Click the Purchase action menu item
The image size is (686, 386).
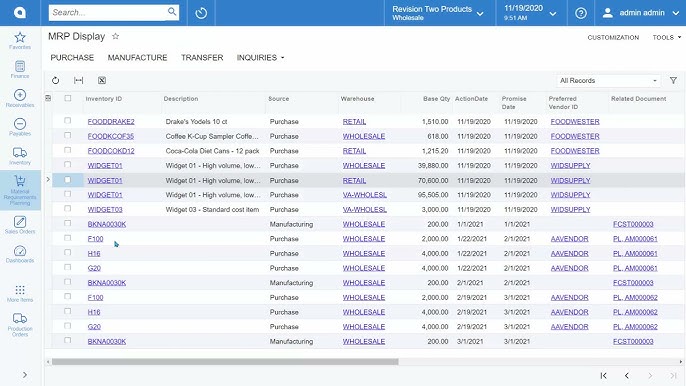(x=72, y=58)
